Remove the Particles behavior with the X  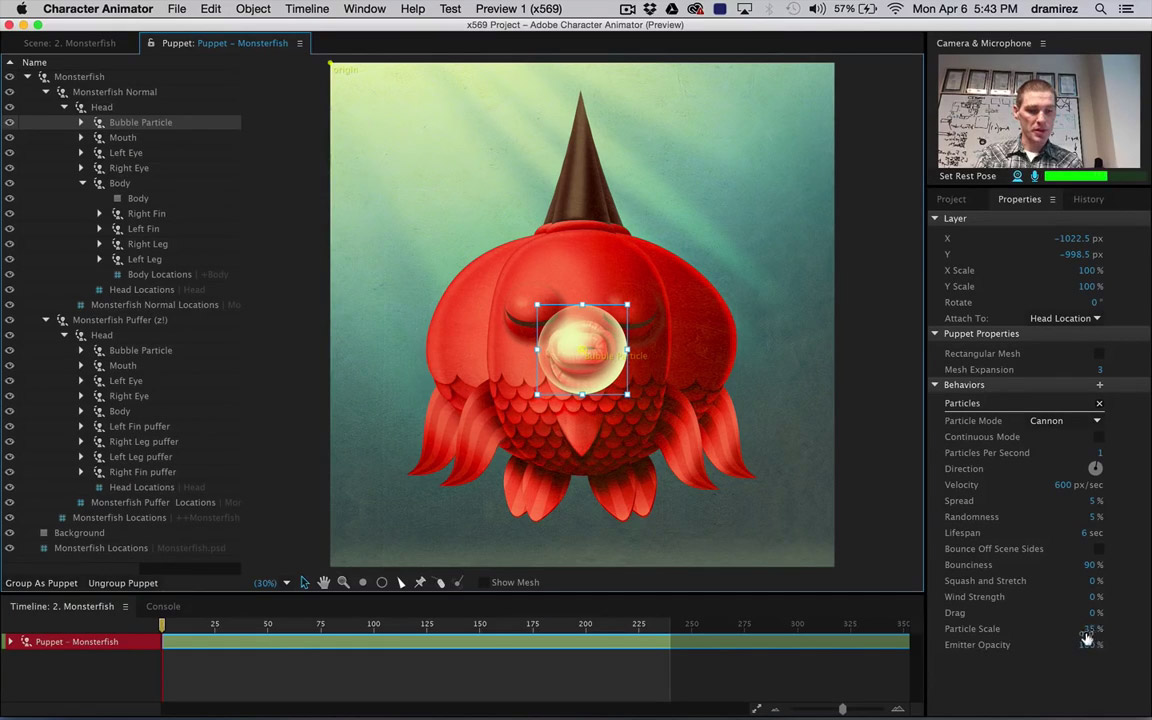tap(1099, 404)
